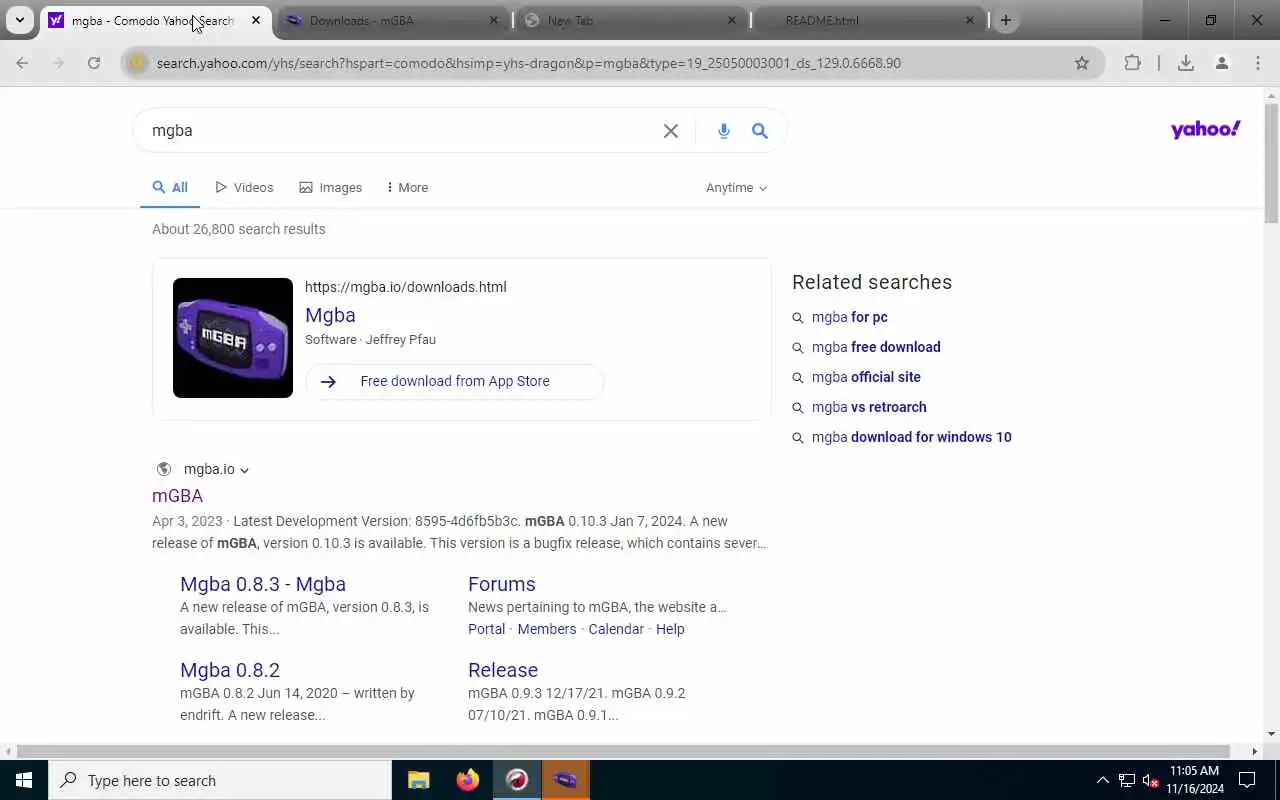This screenshot has height=800, width=1280.
Task: Expand the mgba.io site dropdown chevron
Action: pyautogui.click(x=244, y=470)
